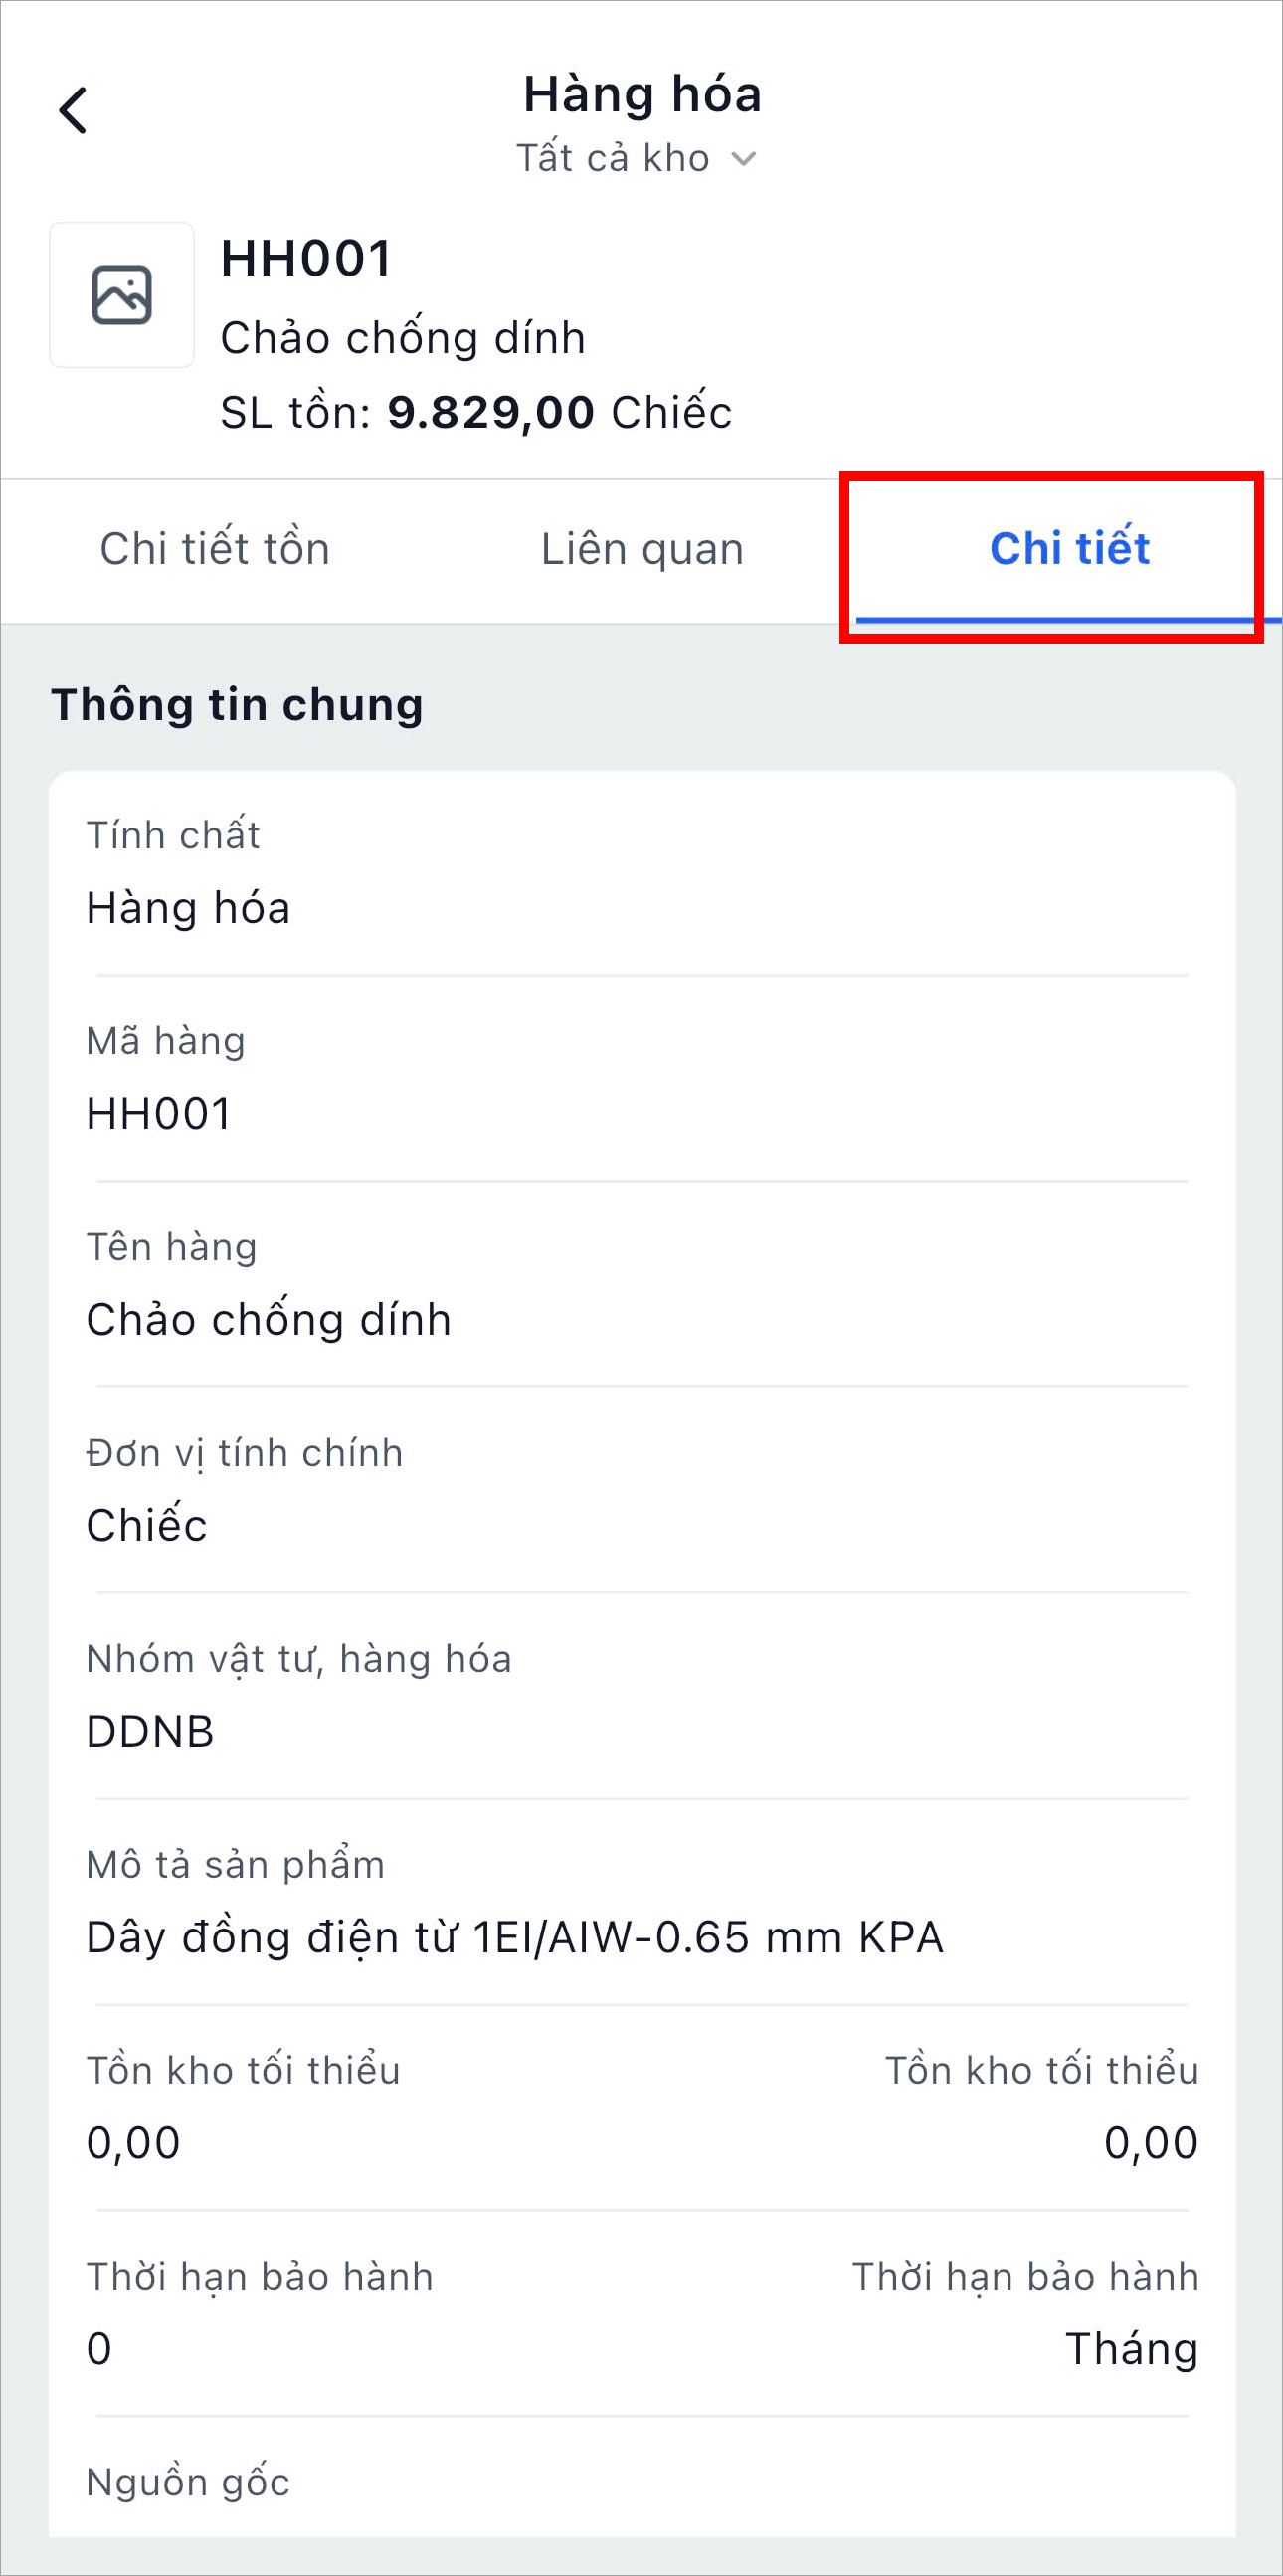Tap the "Mô tả sản phẩm" description text
Image resolution: width=1283 pixels, height=2576 pixels.
(x=515, y=1938)
